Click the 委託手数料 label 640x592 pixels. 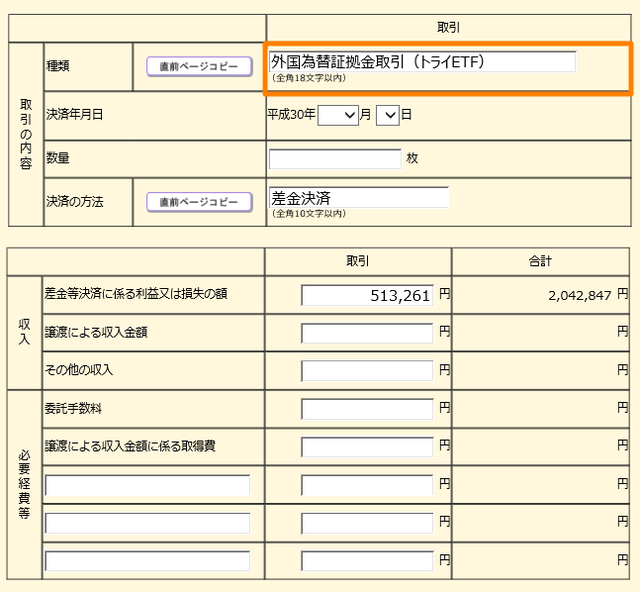[73, 408]
